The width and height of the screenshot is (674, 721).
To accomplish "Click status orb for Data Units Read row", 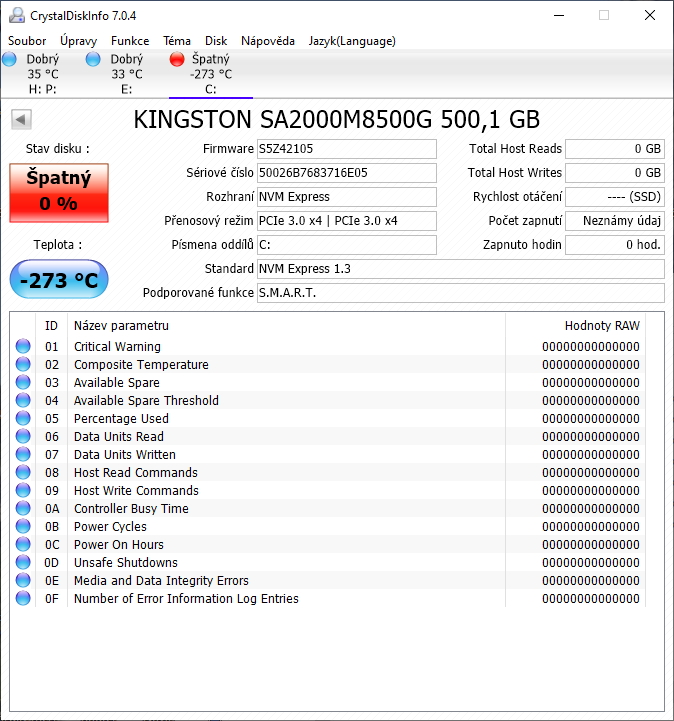I will pyautogui.click(x=23, y=436).
